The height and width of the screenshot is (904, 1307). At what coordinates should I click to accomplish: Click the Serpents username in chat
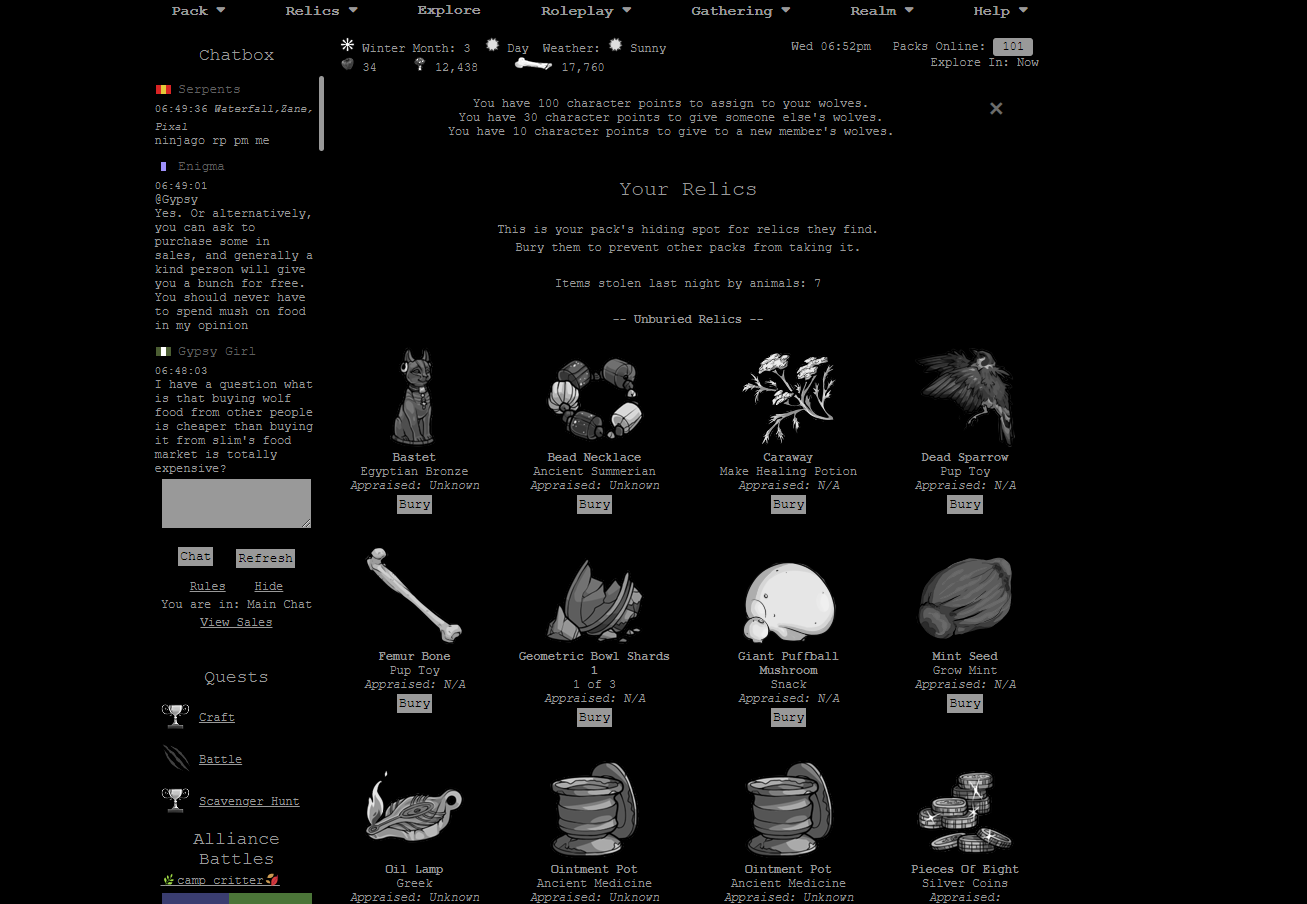tap(209, 90)
